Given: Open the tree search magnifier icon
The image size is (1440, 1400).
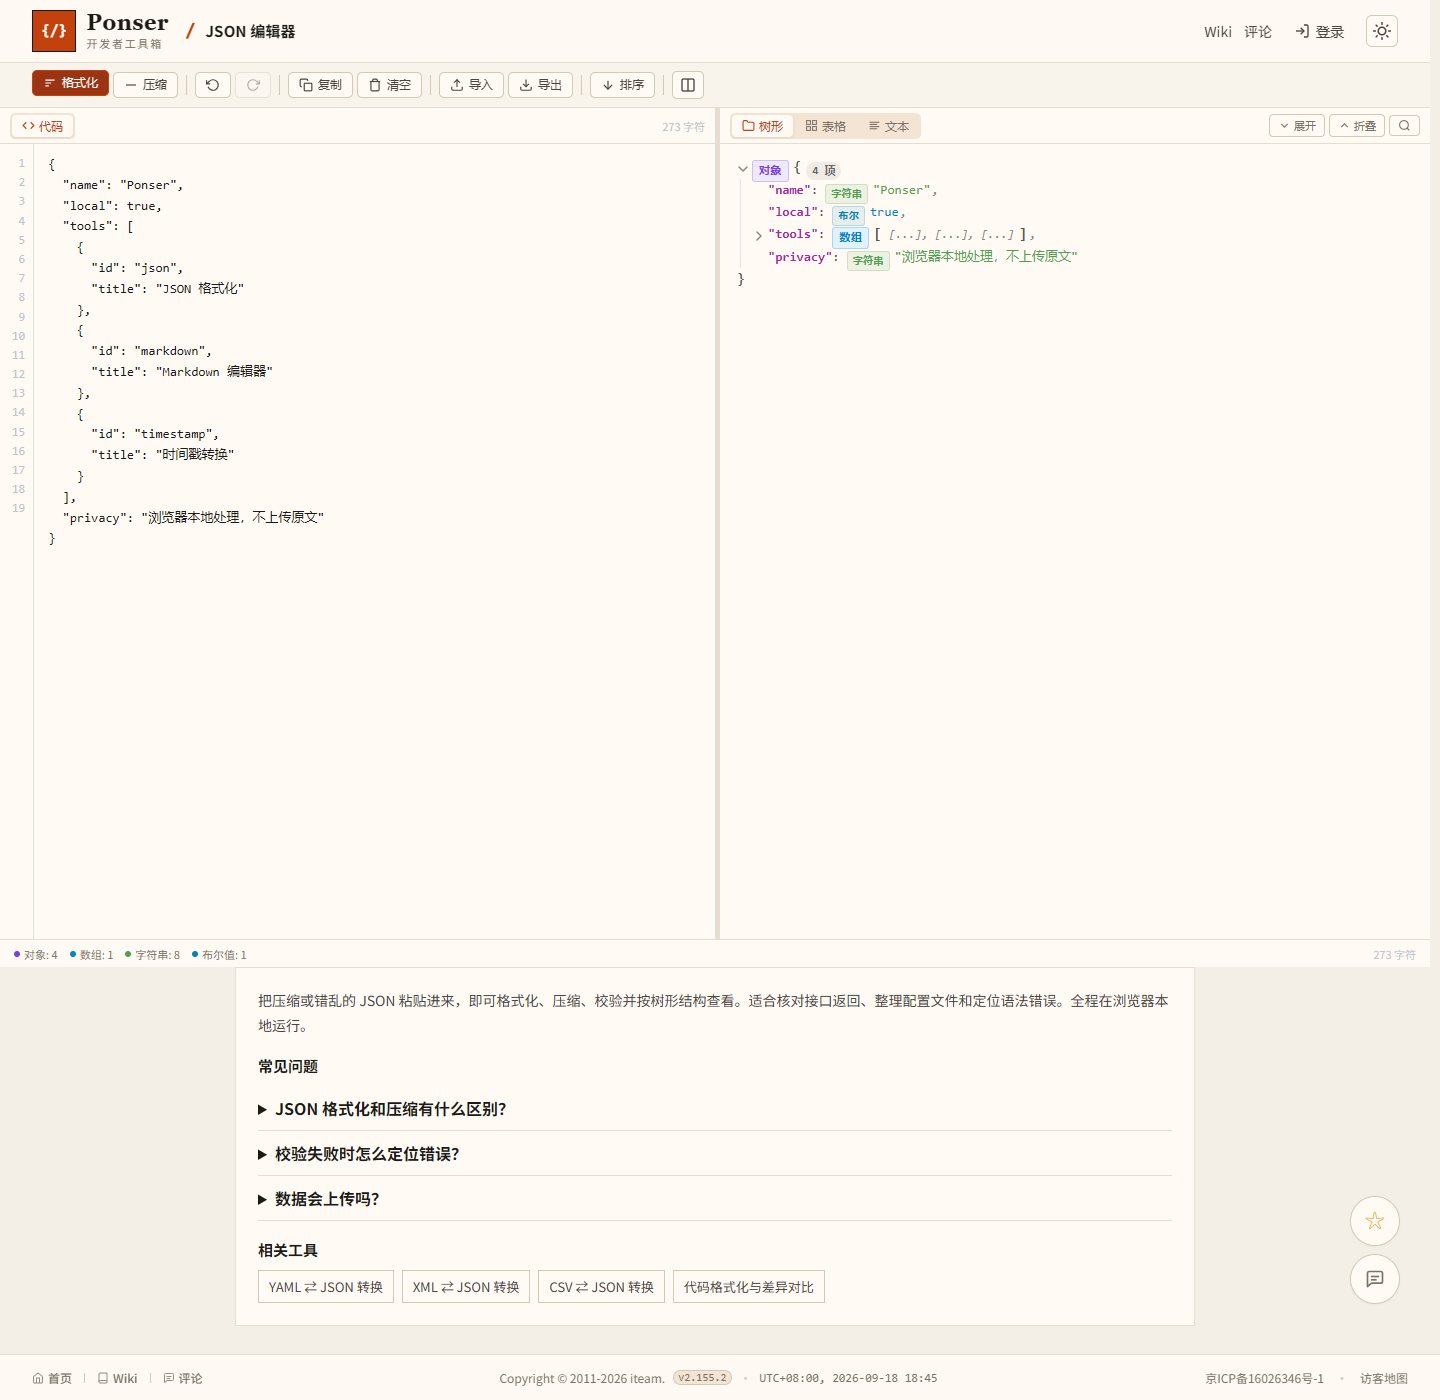Looking at the screenshot, I should 1404,126.
